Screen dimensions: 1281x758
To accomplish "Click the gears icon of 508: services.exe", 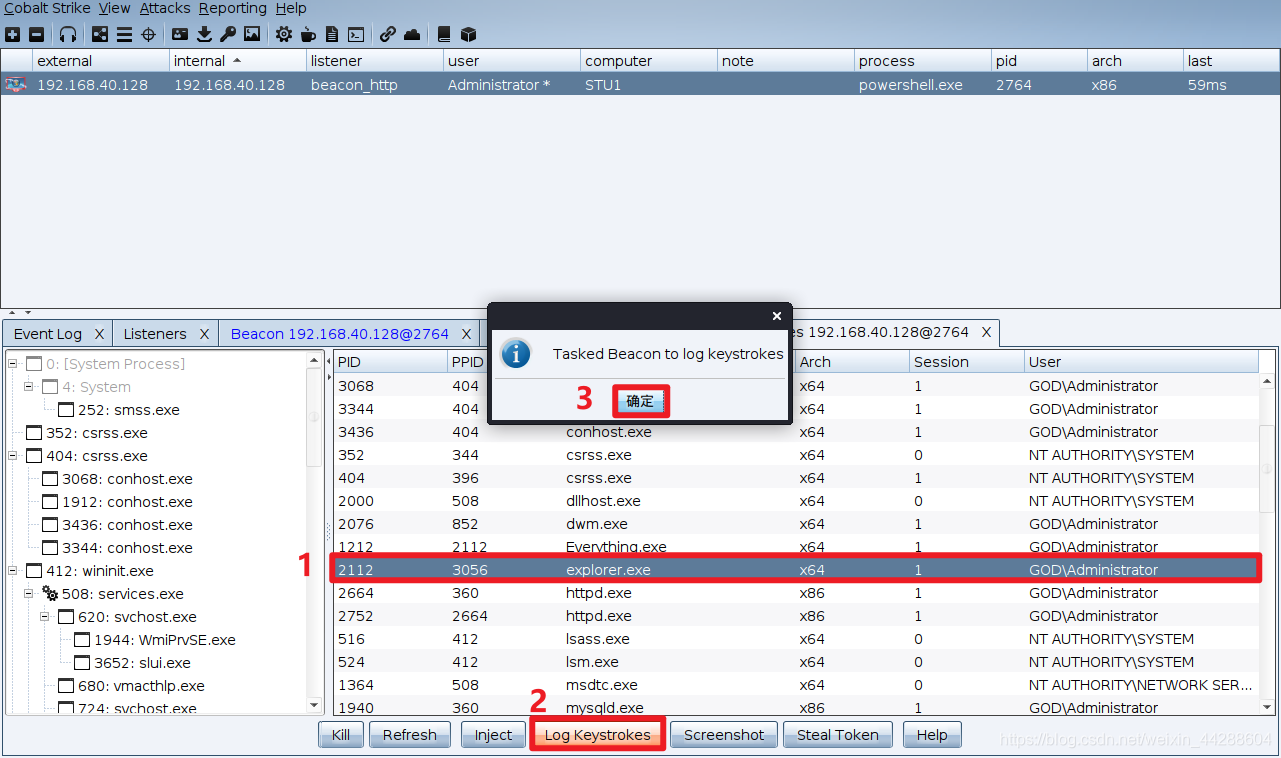I will coord(49,594).
